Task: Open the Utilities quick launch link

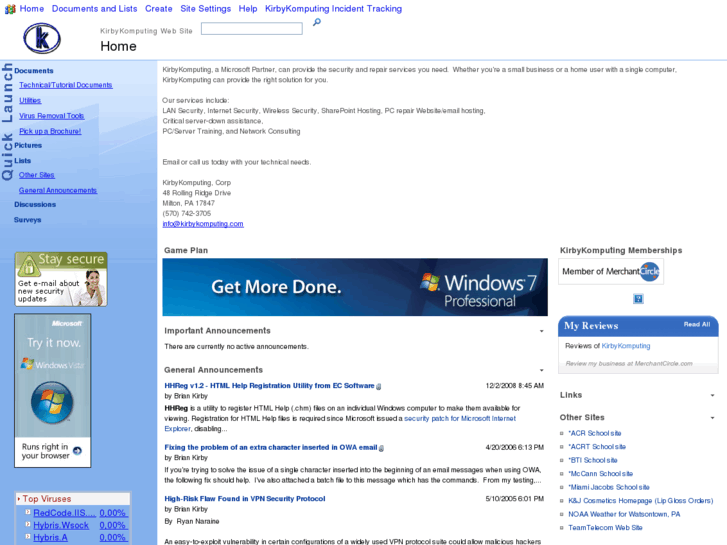Action: coord(30,100)
